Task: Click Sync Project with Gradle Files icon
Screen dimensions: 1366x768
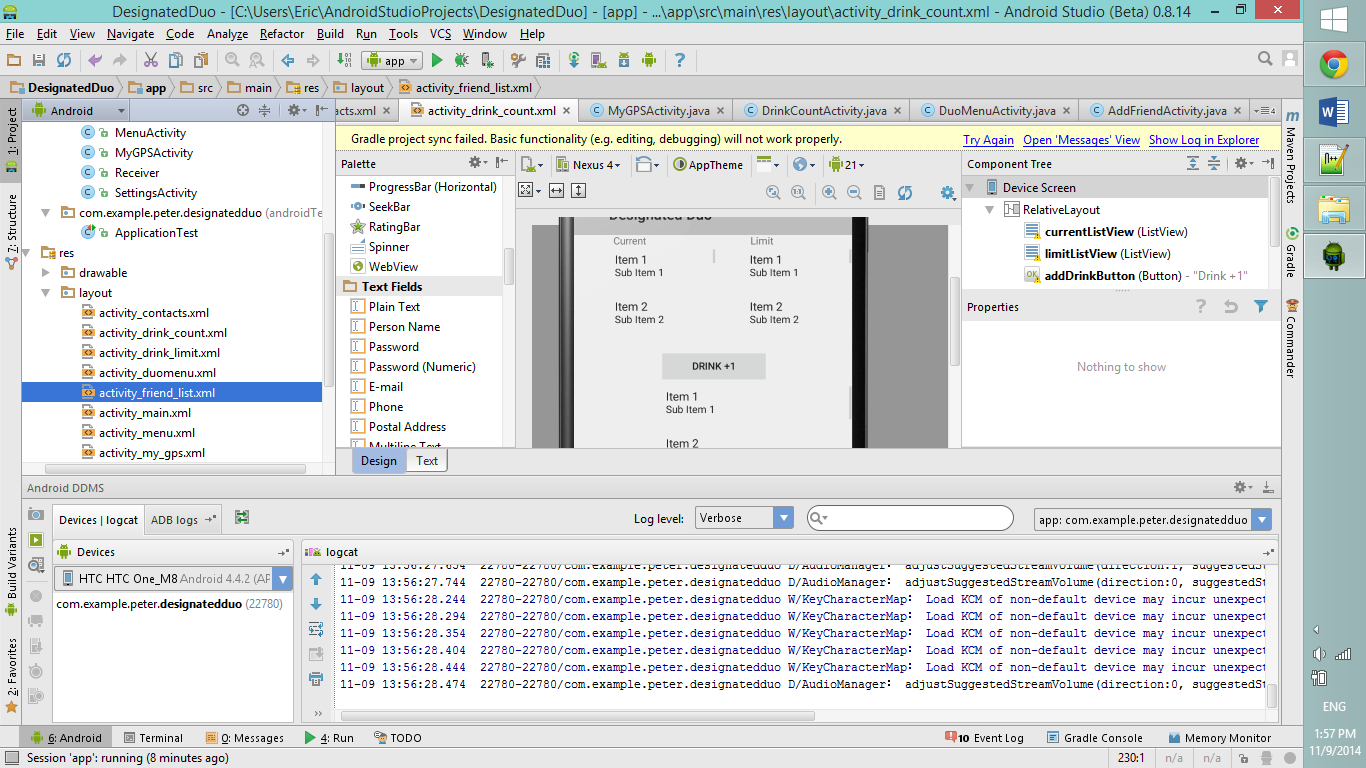Action: click(x=575, y=60)
